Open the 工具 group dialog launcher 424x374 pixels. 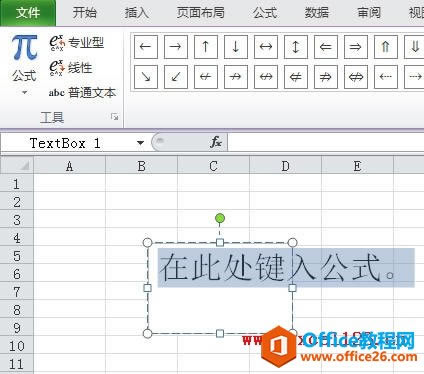pos(115,116)
